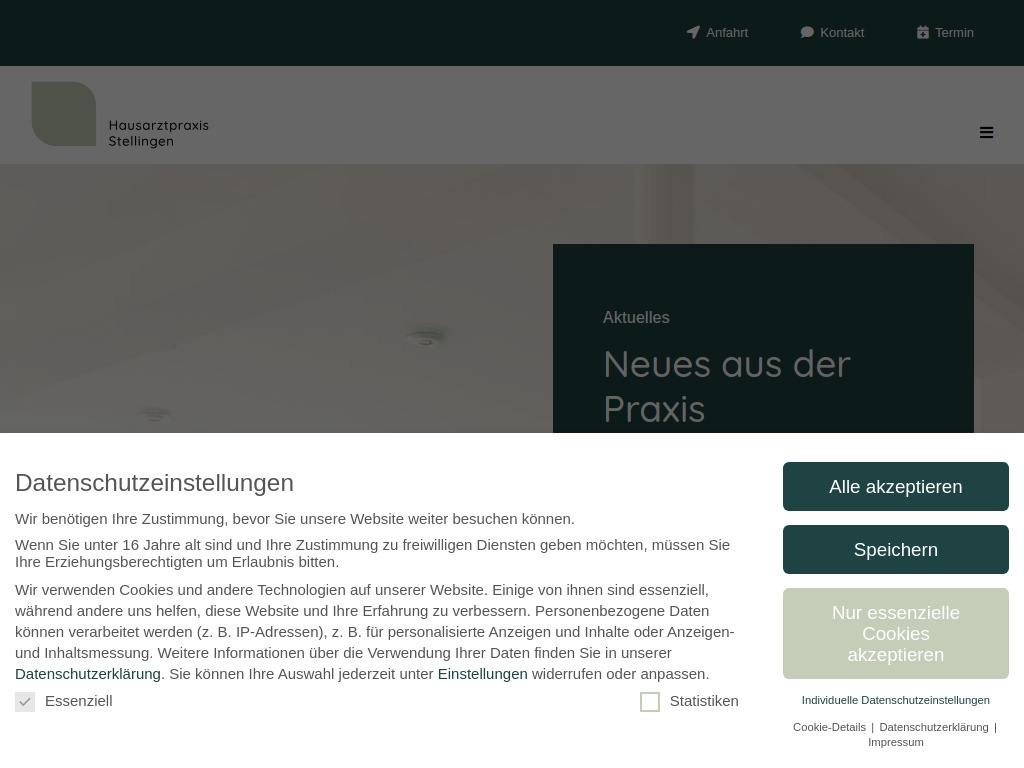Choose Nur essenzielle Cookies akzeptieren
The height and width of the screenshot is (768, 1024).
(896, 633)
